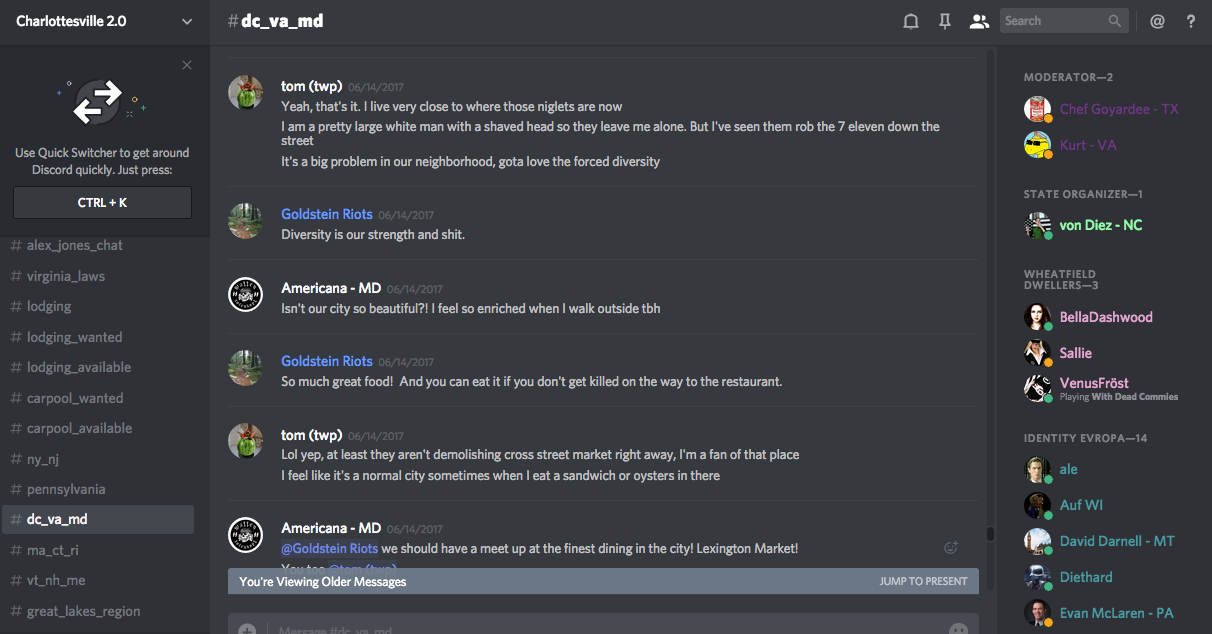Open help question mark icon
1212x634 pixels.
coord(1191,21)
